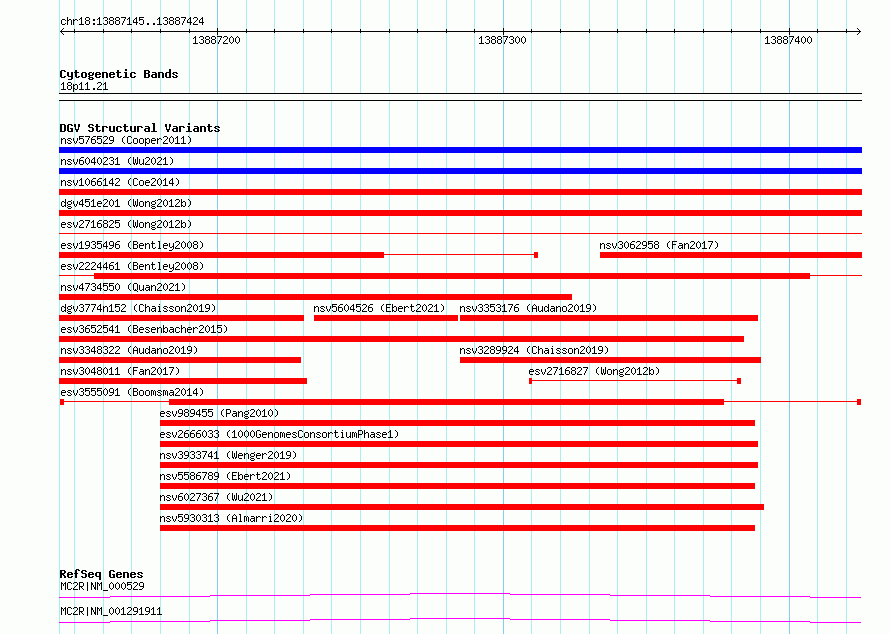The height and width of the screenshot is (634, 890).
Task: Click the red bar under nsv6027367
Action: tap(462, 507)
